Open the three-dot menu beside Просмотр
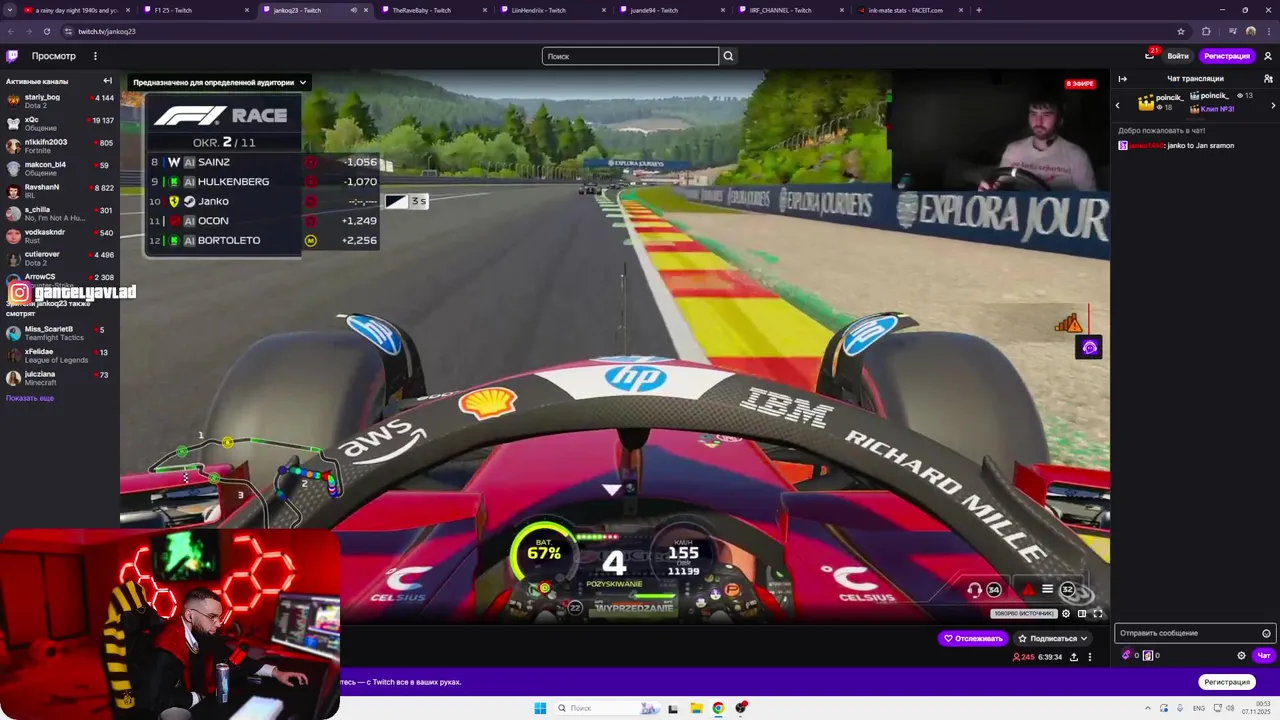 click(95, 56)
